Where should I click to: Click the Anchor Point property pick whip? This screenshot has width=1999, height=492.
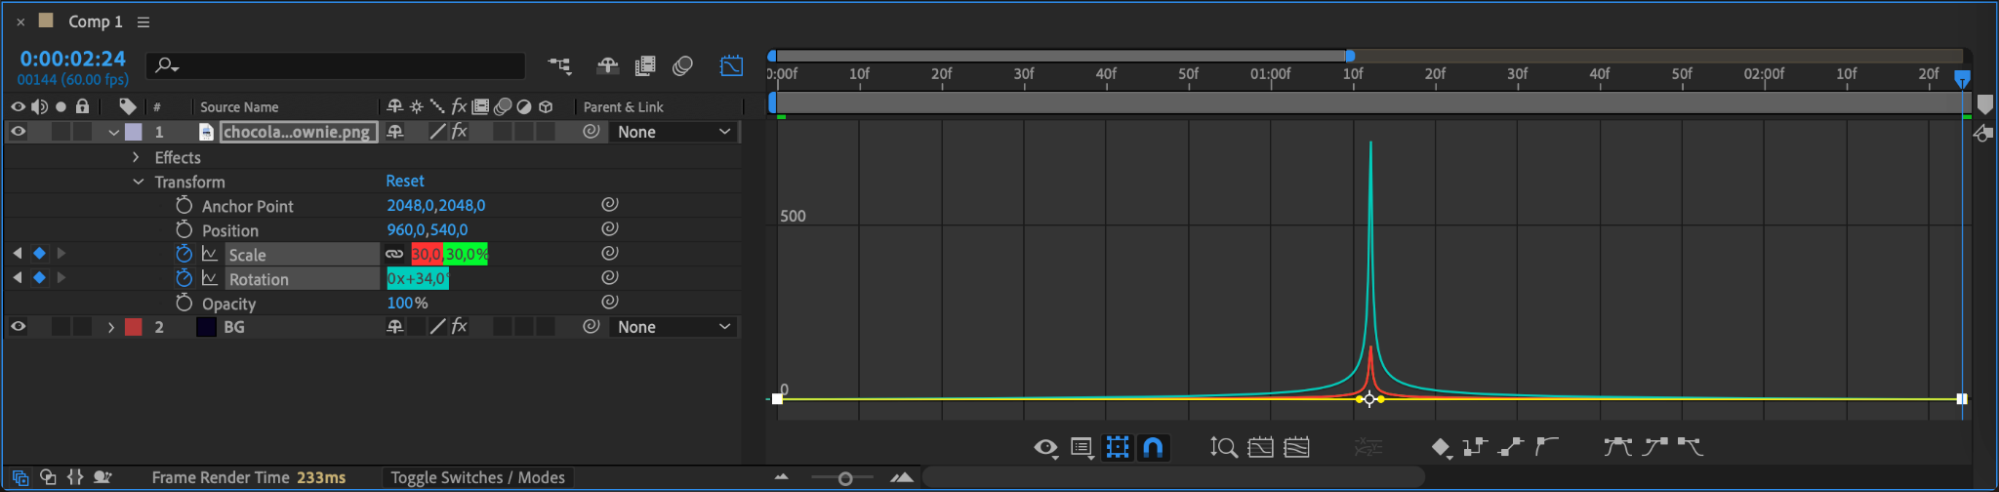(609, 204)
